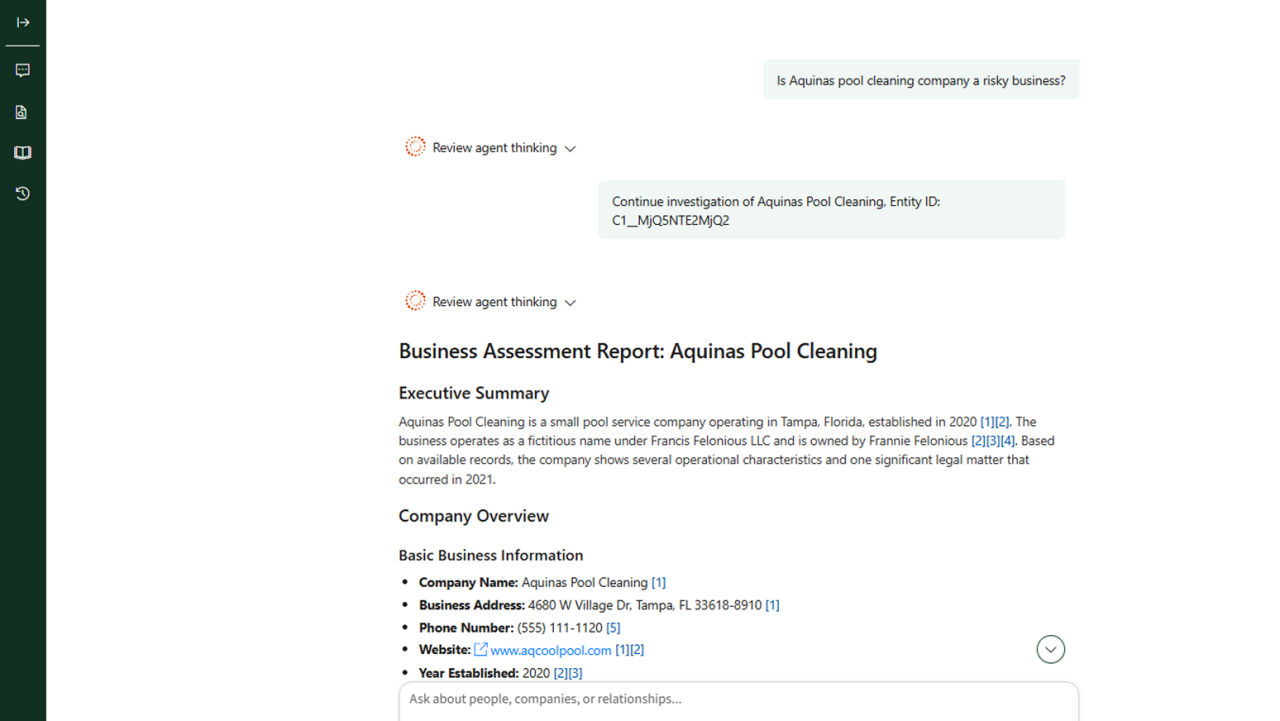Open the document search sidebar icon

[x=22, y=112]
